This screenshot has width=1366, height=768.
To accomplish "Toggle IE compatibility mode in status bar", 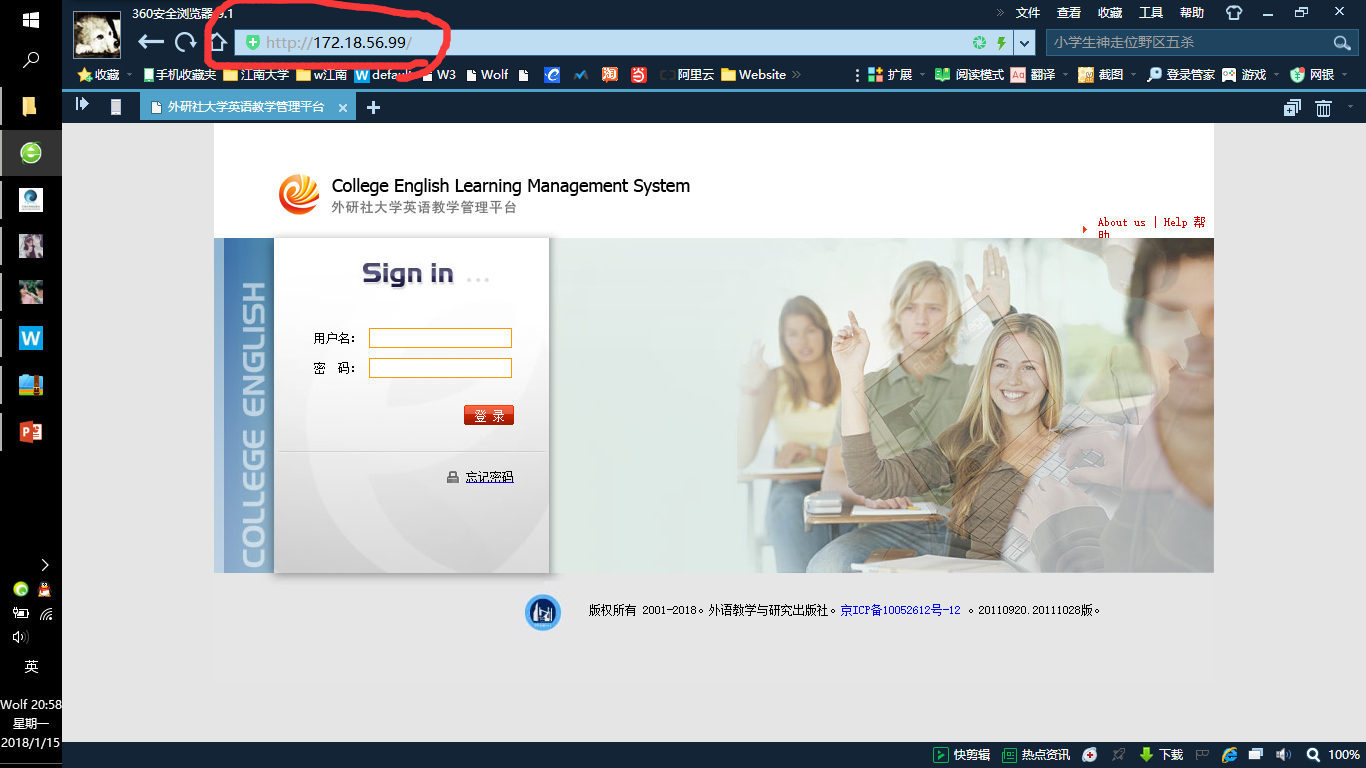I will (x=1229, y=755).
